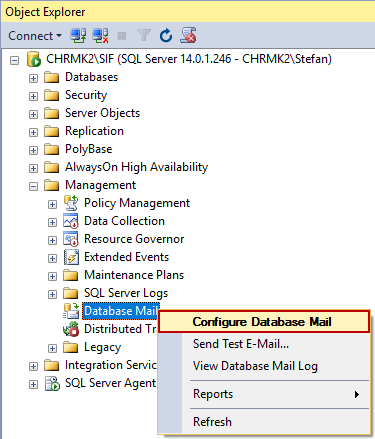Click the Disconnect server toolbar icon
375x439 pixels.
pyautogui.click(x=100, y=35)
